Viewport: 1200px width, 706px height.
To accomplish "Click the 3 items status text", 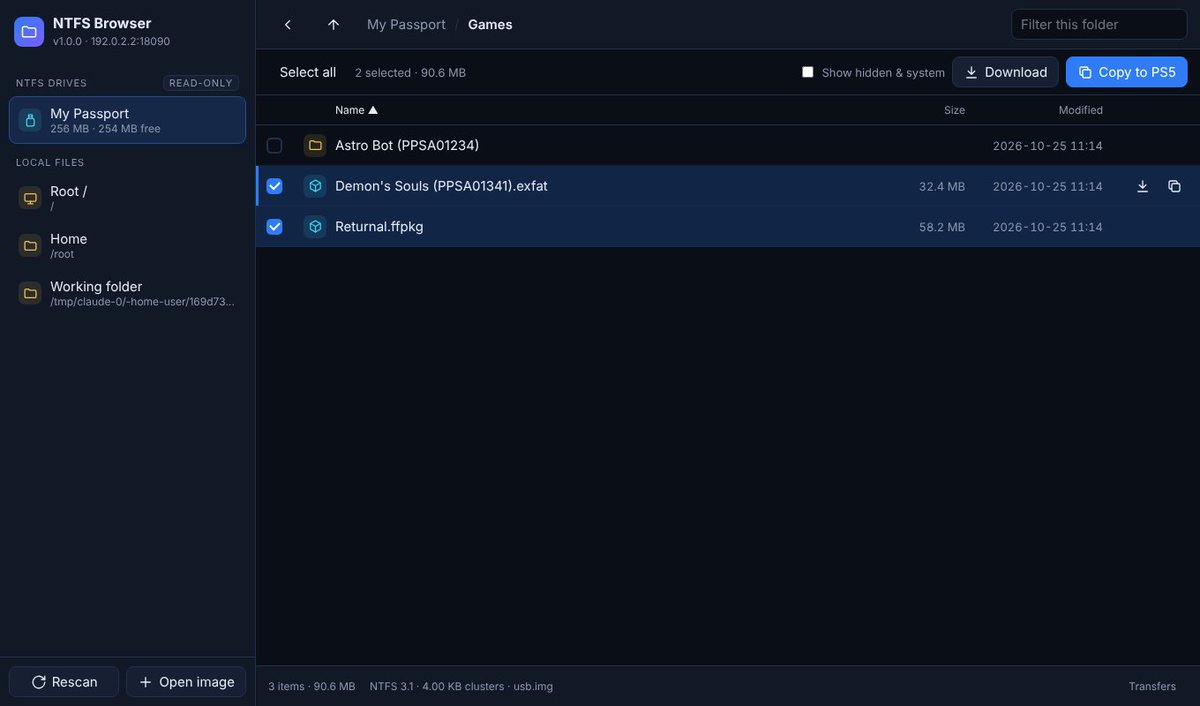I will (312, 686).
